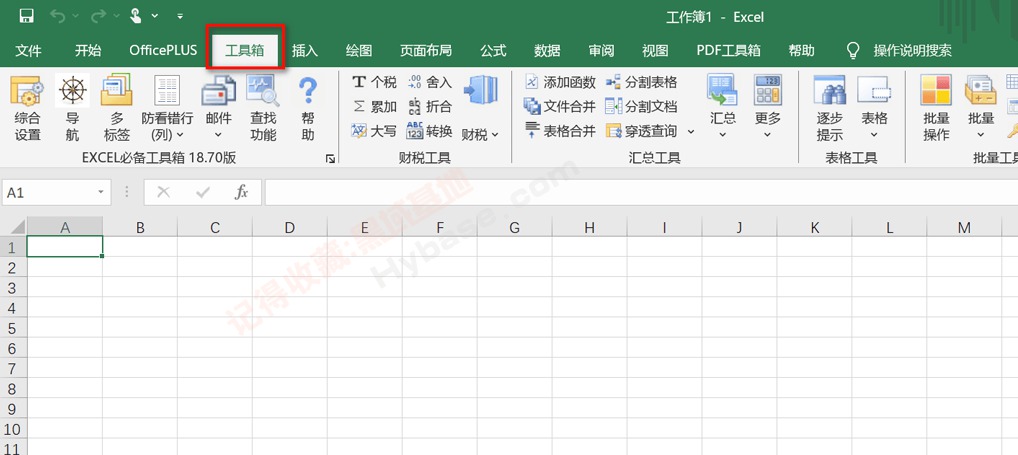The height and width of the screenshot is (455, 1018).
Task: Click the 折合 conversion tool
Action: pyautogui.click(x=429, y=106)
